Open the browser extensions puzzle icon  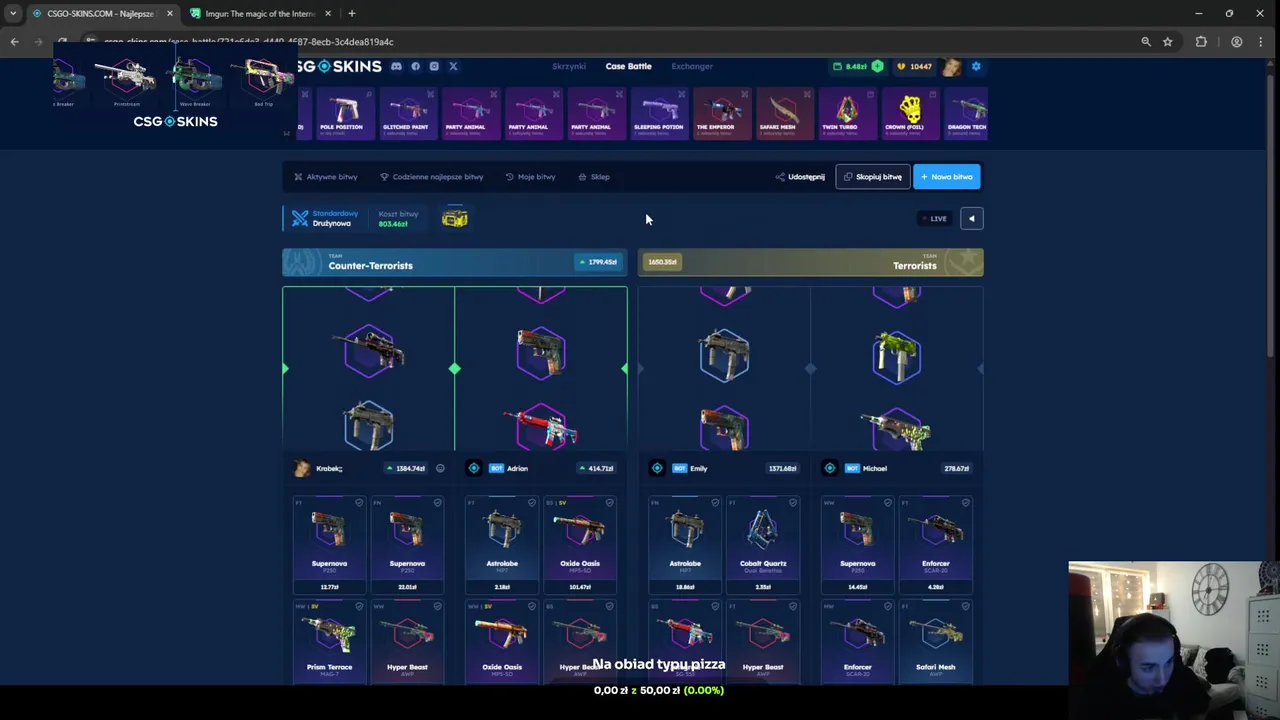[1201, 42]
